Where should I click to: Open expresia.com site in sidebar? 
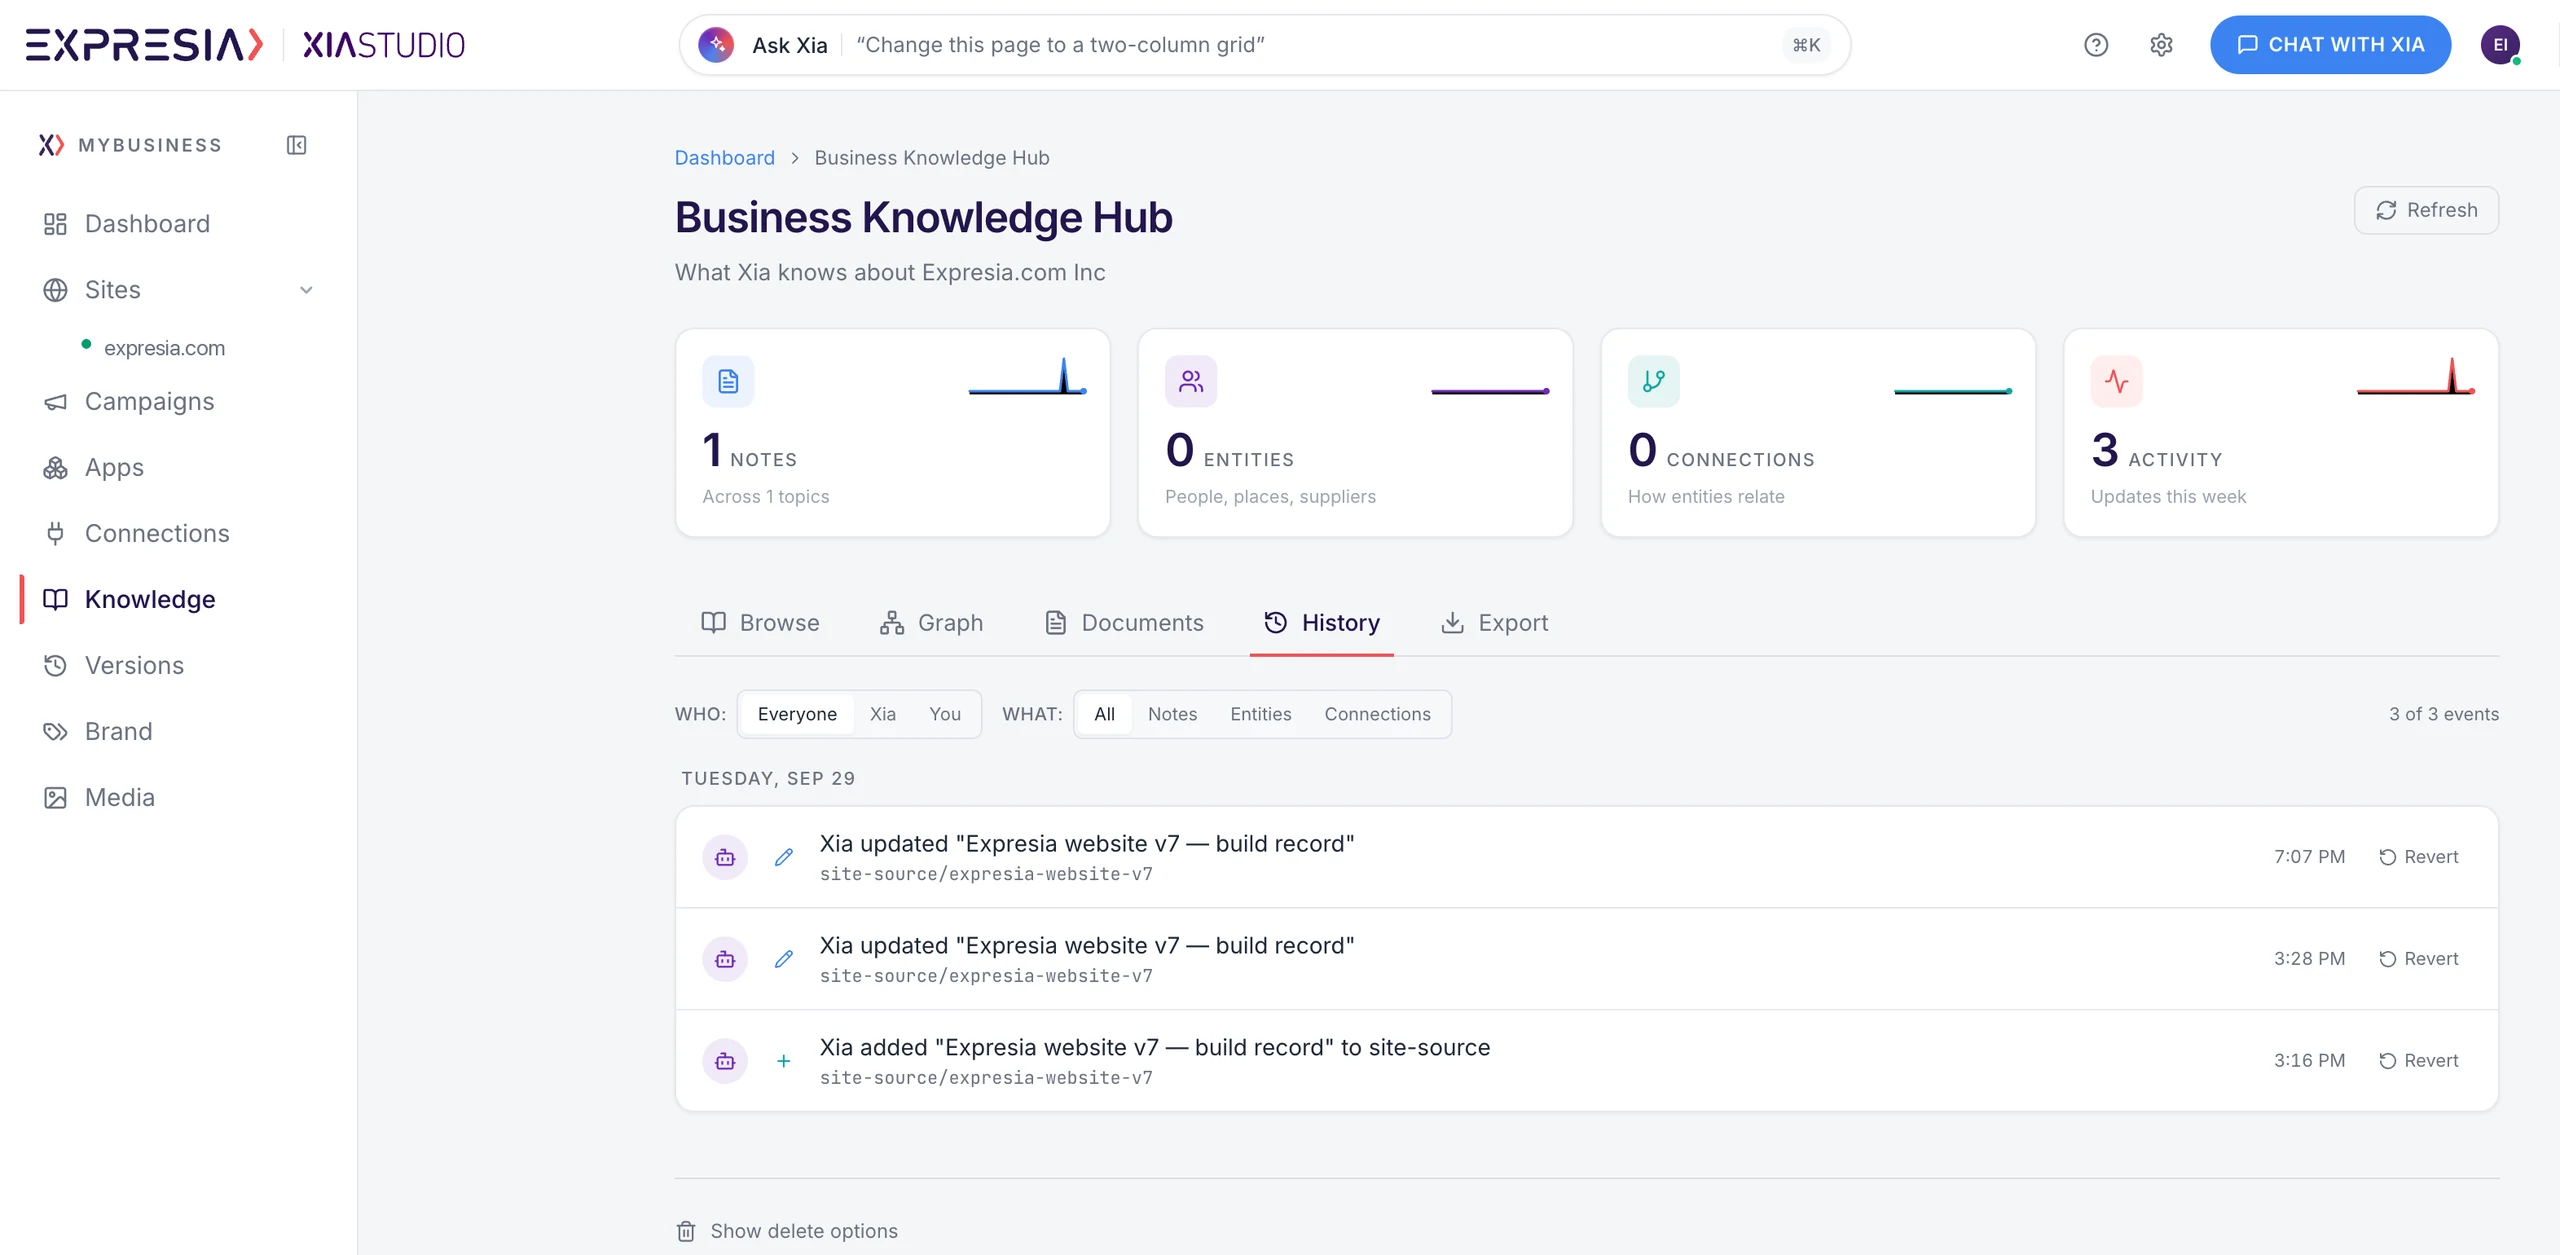pos(164,348)
